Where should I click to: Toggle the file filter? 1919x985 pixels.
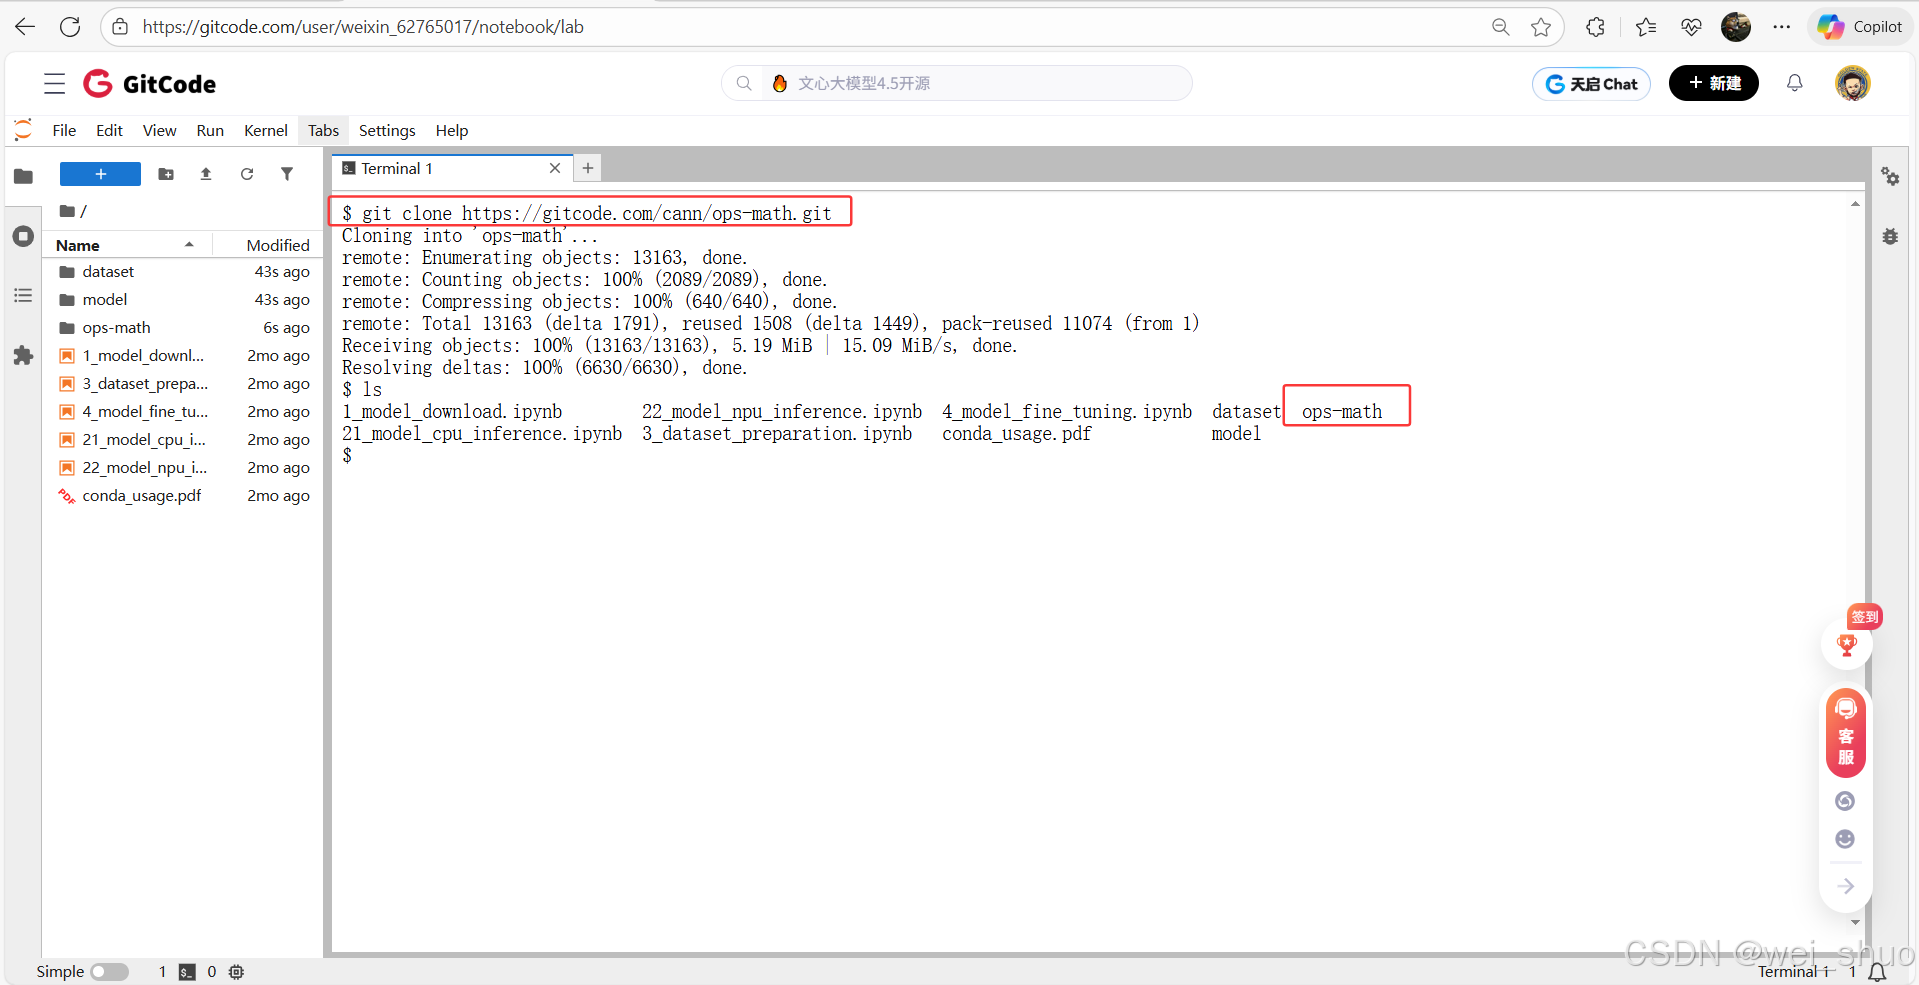point(287,174)
